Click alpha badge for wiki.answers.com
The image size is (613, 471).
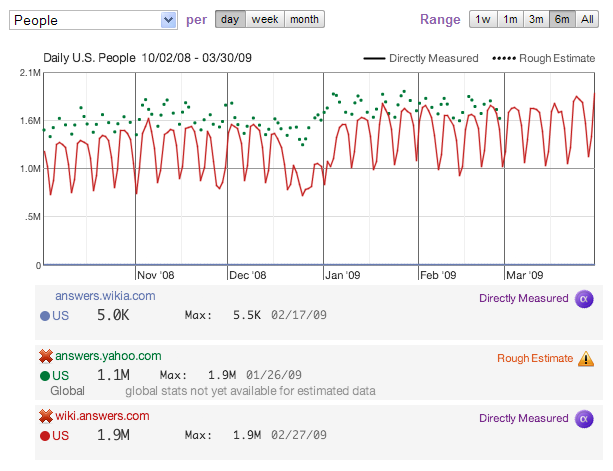click(x=584, y=419)
